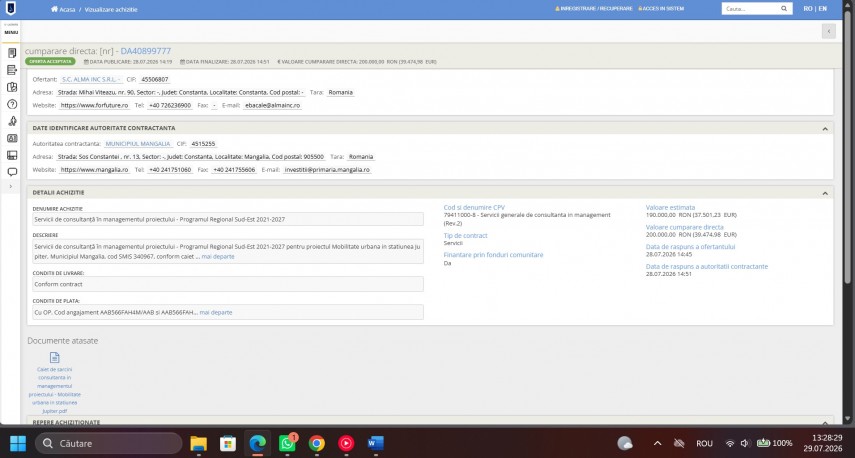Expand the sidebar with the small arrow
This screenshot has height=458, width=855.
click(10, 186)
